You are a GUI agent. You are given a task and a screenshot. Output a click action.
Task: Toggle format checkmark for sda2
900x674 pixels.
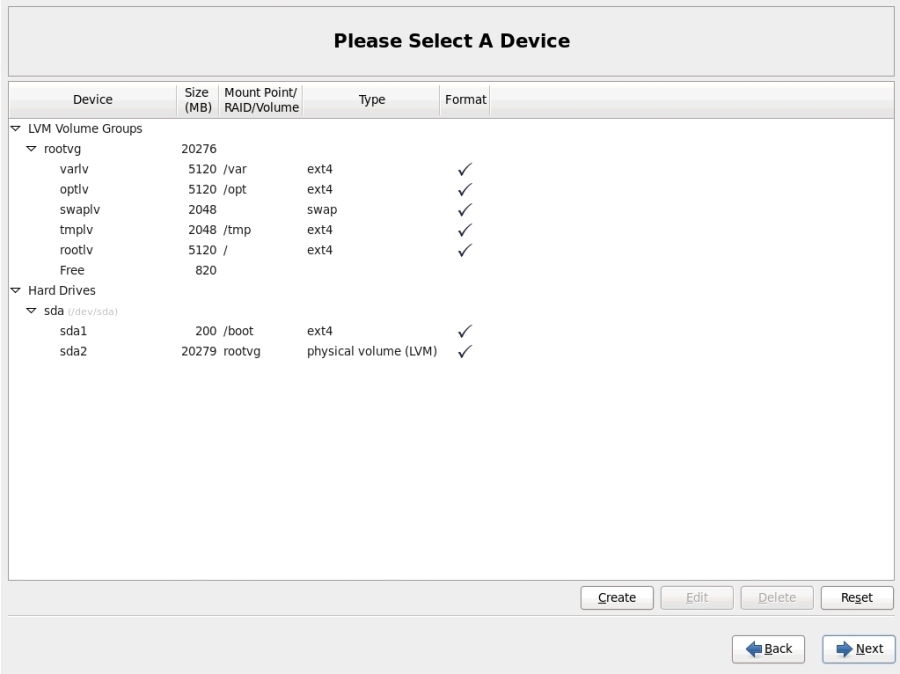tap(465, 351)
